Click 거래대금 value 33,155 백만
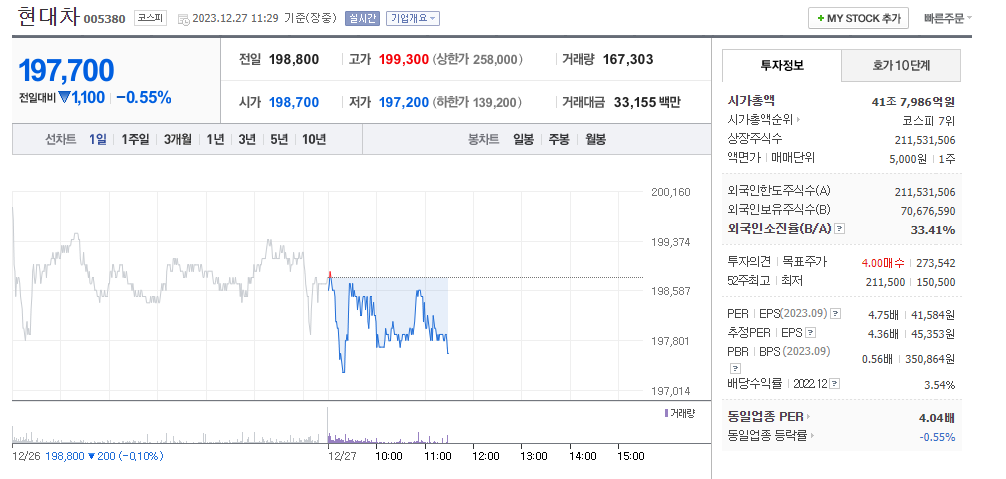The image size is (1006, 479). click(647, 103)
